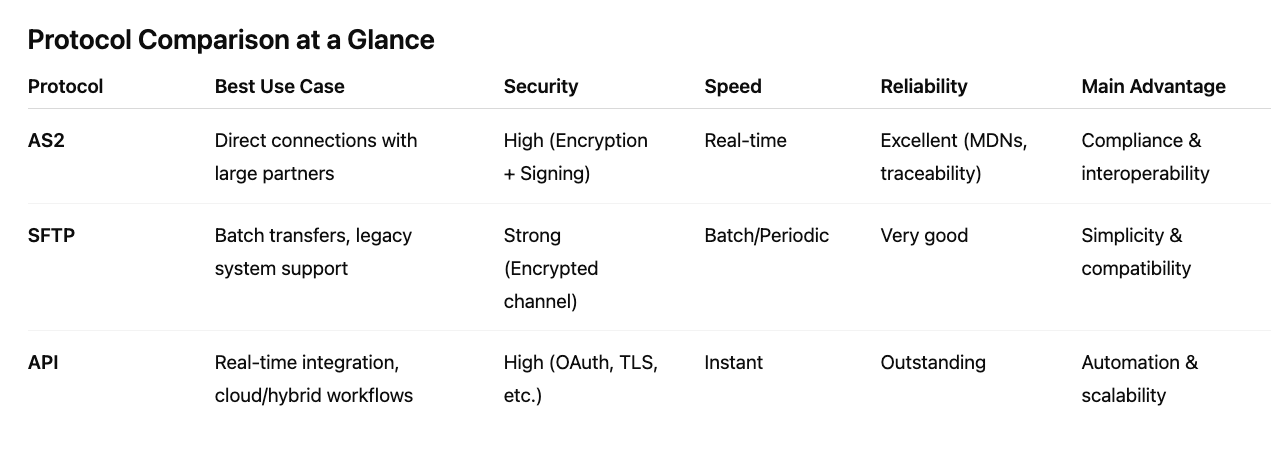The width and height of the screenshot is (1286, 457).
Task: Click the Protocol column header
Action: click(x=65, y=87)
